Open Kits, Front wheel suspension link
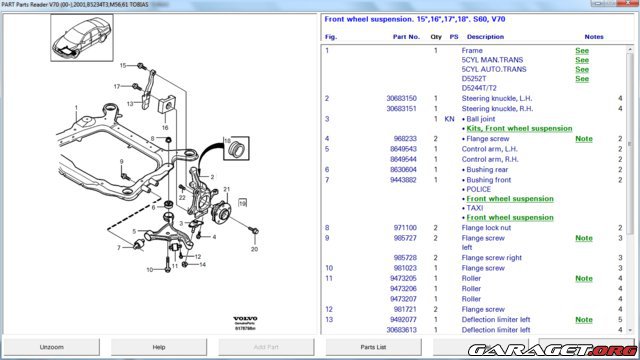Screen dimensions: 640x360 (519, 129)
